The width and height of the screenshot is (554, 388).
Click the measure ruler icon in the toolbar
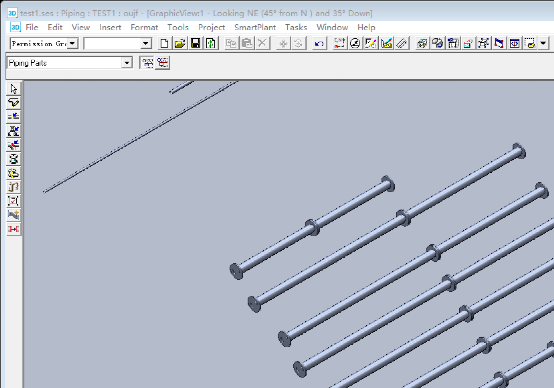(x=402, y=43)
